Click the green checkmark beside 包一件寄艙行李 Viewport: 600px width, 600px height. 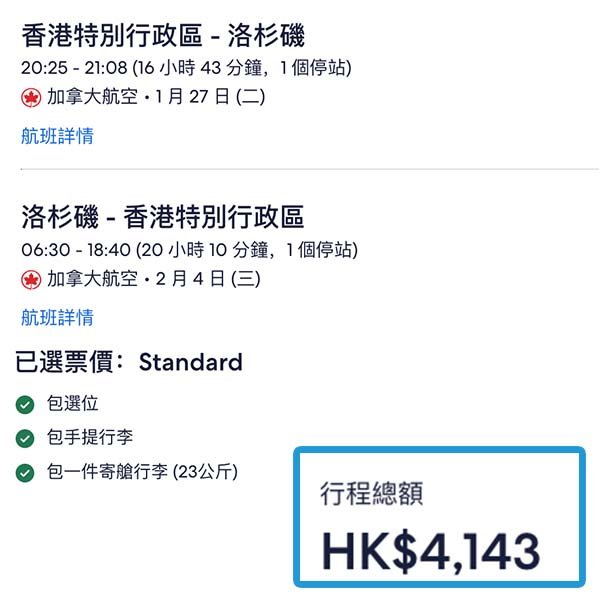click(25, 471)
